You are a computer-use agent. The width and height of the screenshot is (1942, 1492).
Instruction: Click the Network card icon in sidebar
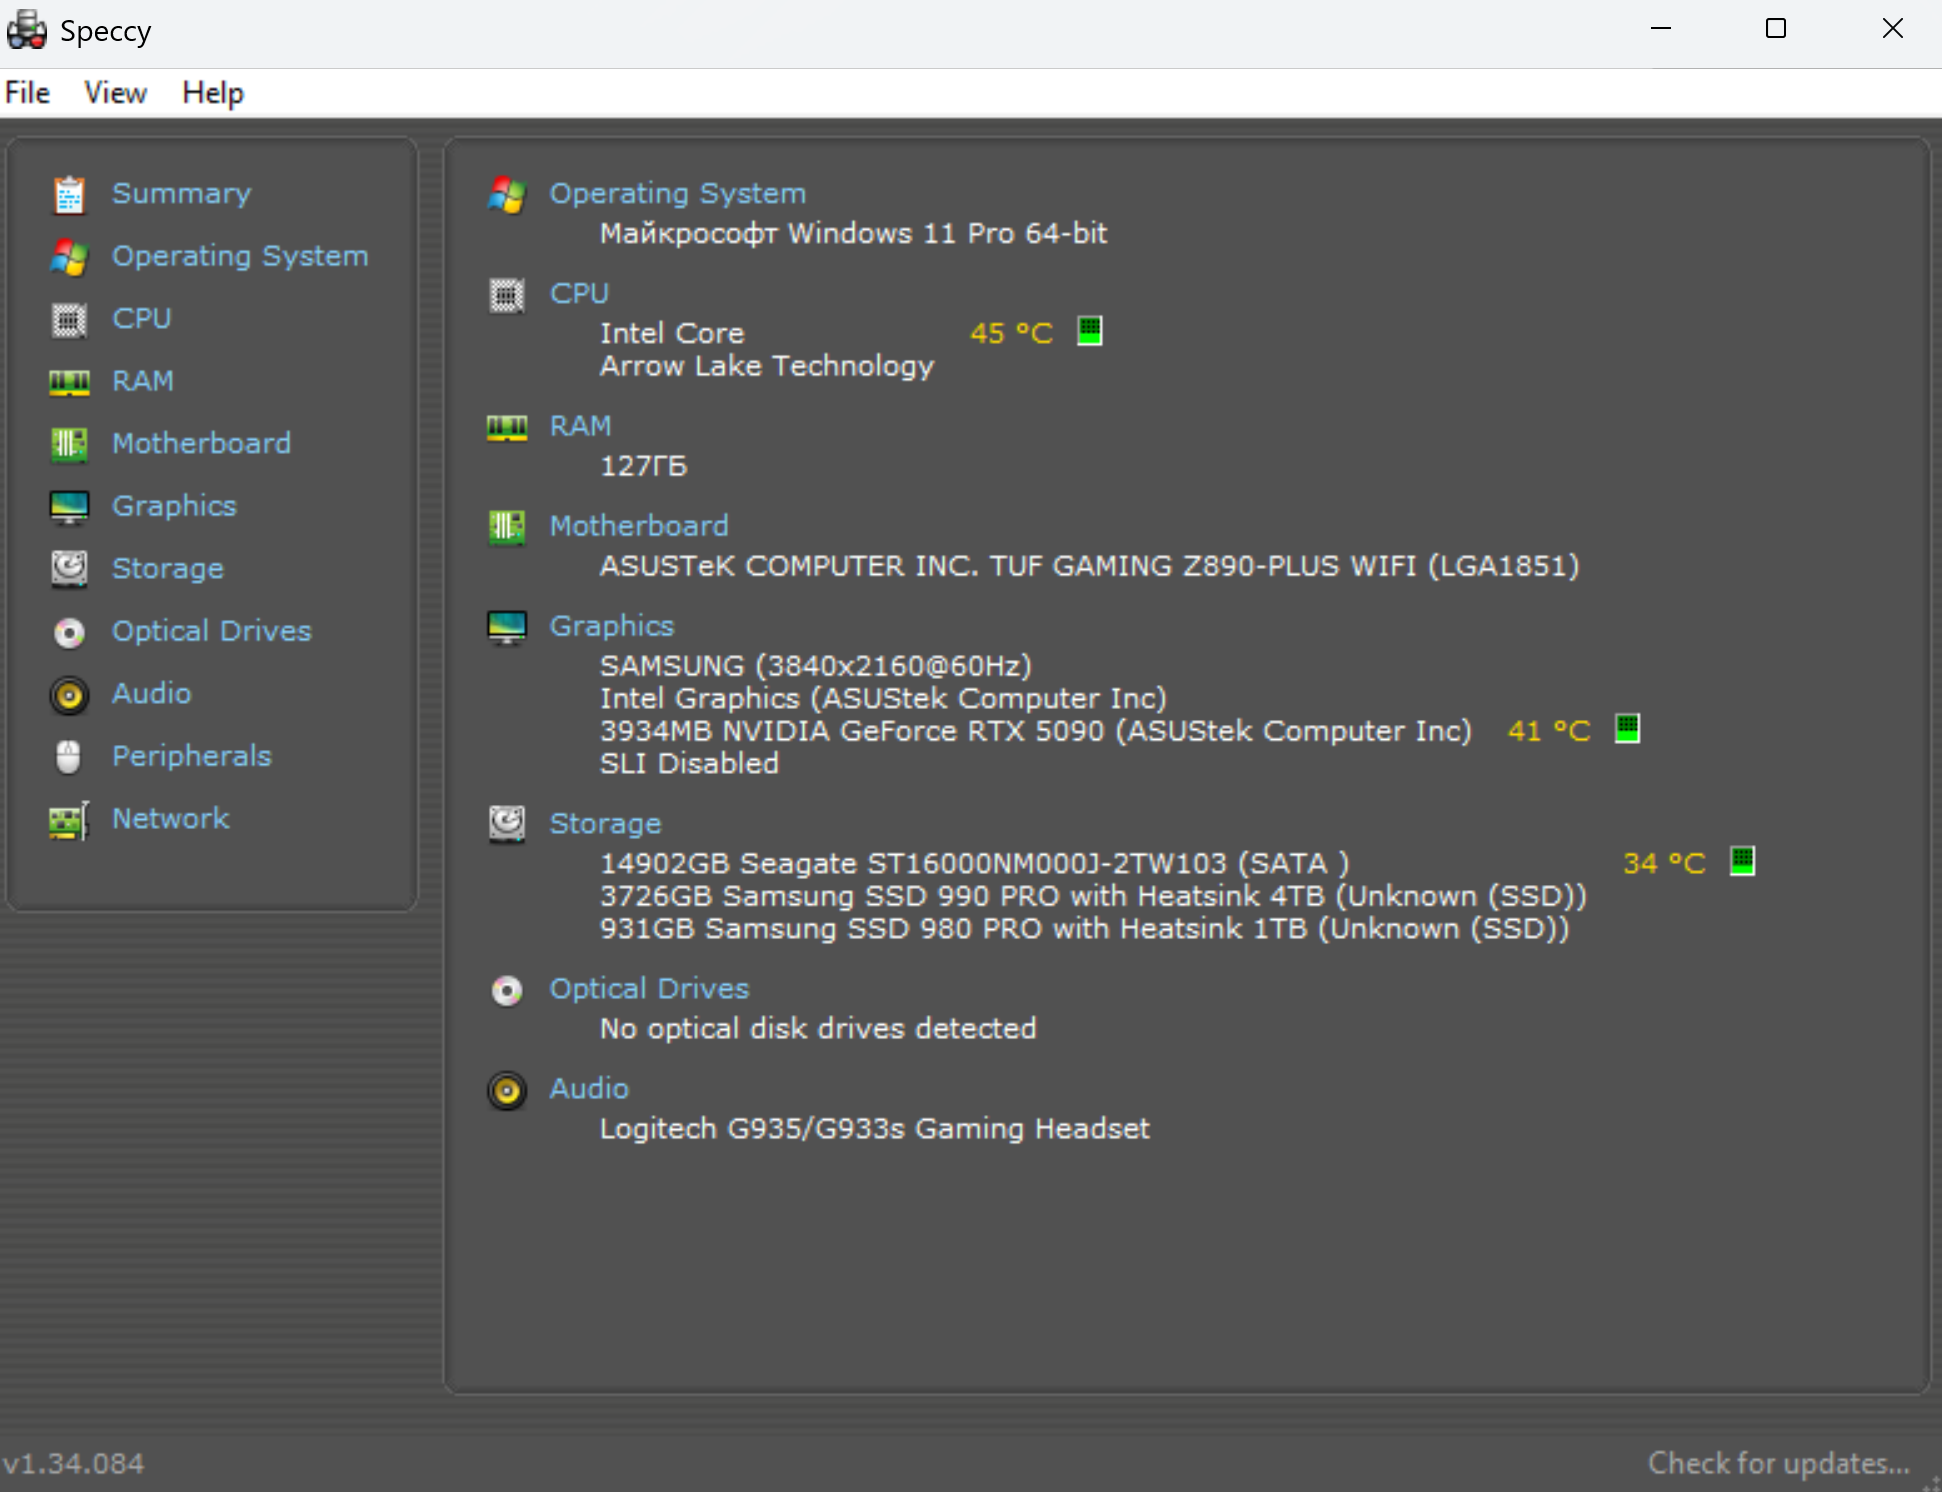click(69, 820)
